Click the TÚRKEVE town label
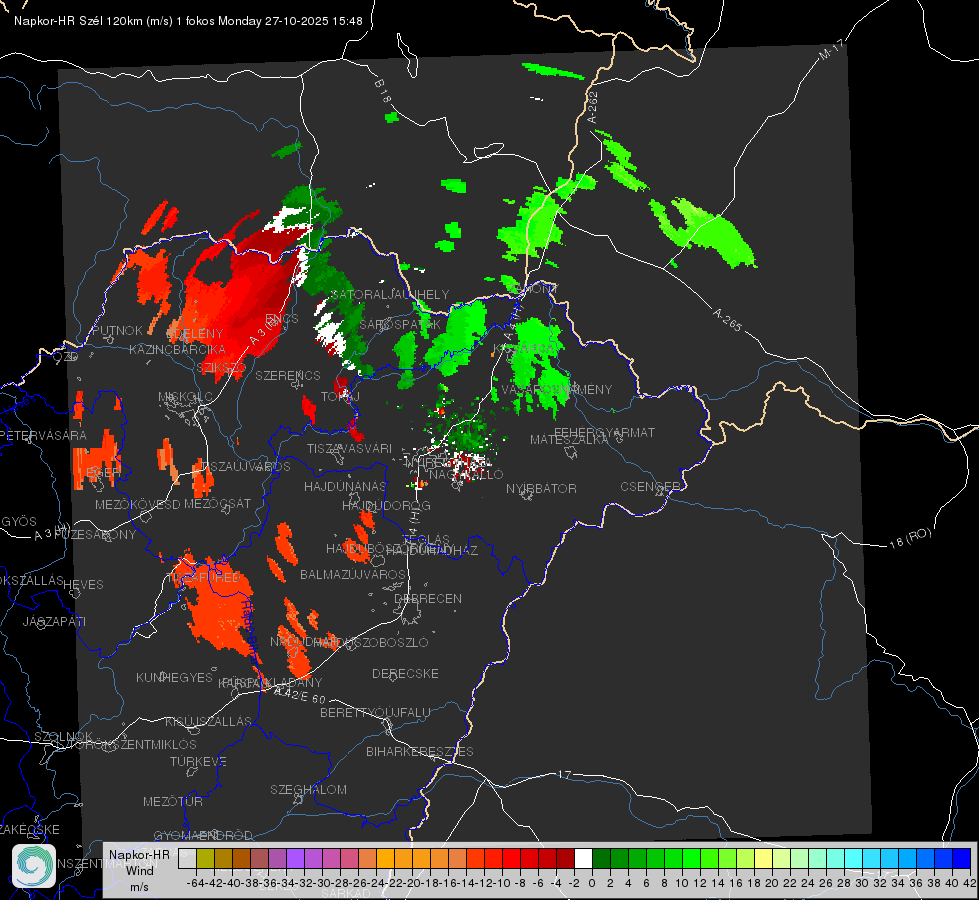This screenshot has width=979, height=900. (198, 761)
